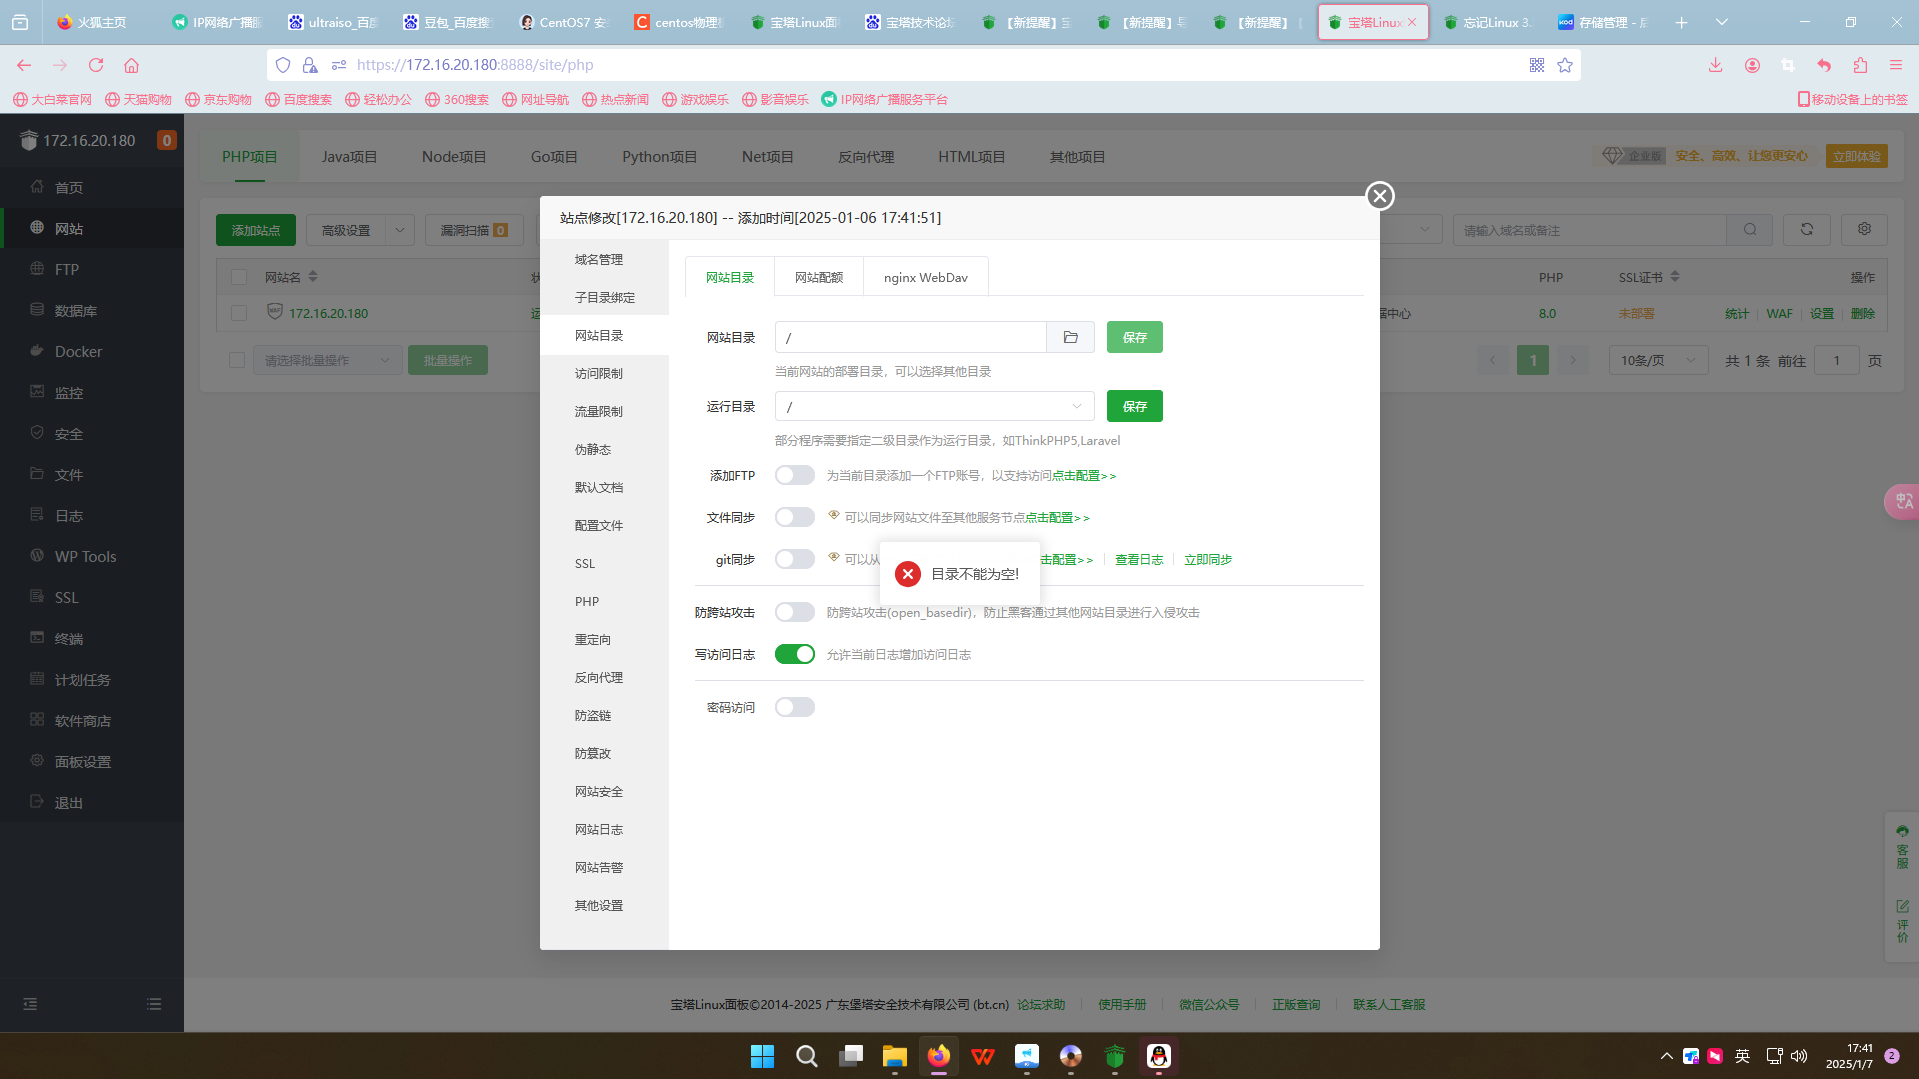Open 日志 icon in sidebar
This screenshot has height=1079, width=1919.
click(x=37, y=515)
